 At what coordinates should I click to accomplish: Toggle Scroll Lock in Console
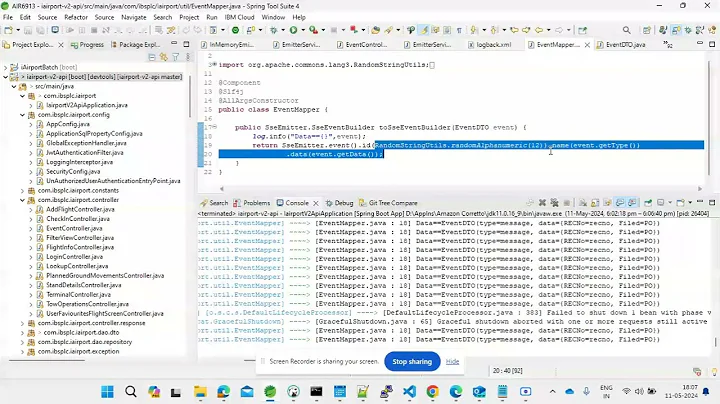point(595,202)
